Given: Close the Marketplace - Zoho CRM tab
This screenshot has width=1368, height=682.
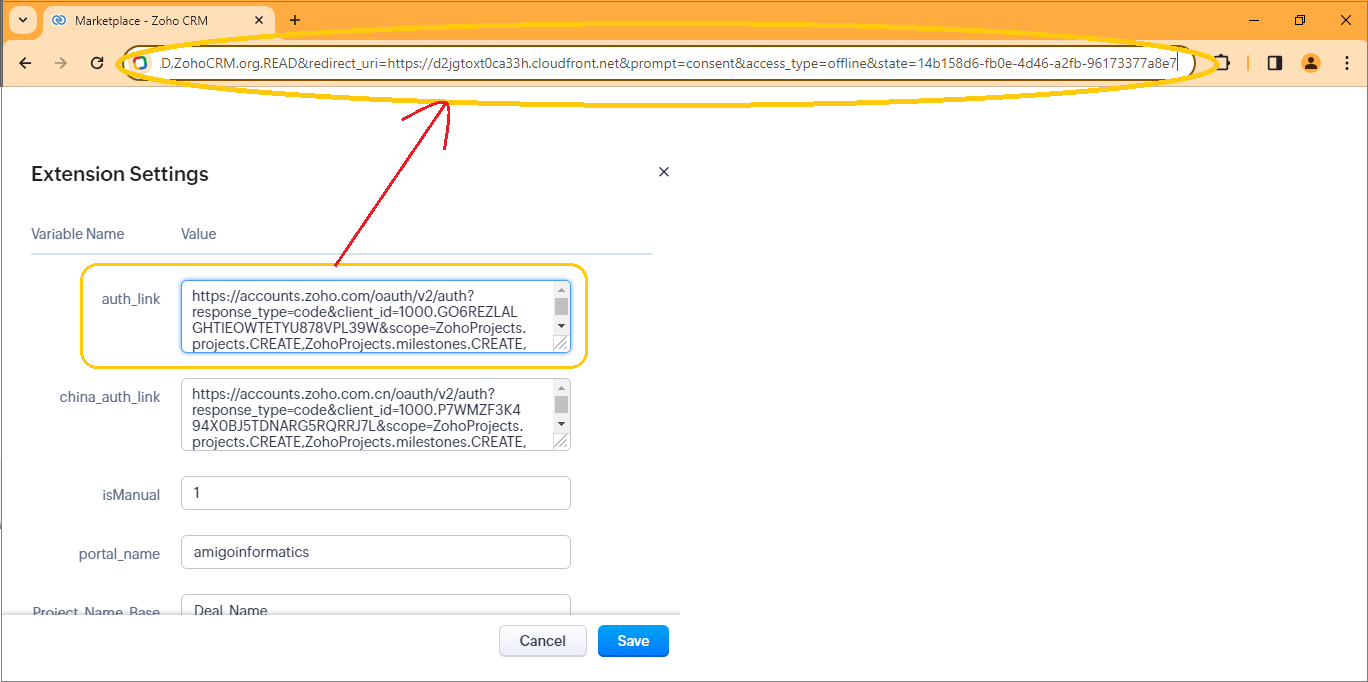Looking at the screenshot, I should pos(261,20).
